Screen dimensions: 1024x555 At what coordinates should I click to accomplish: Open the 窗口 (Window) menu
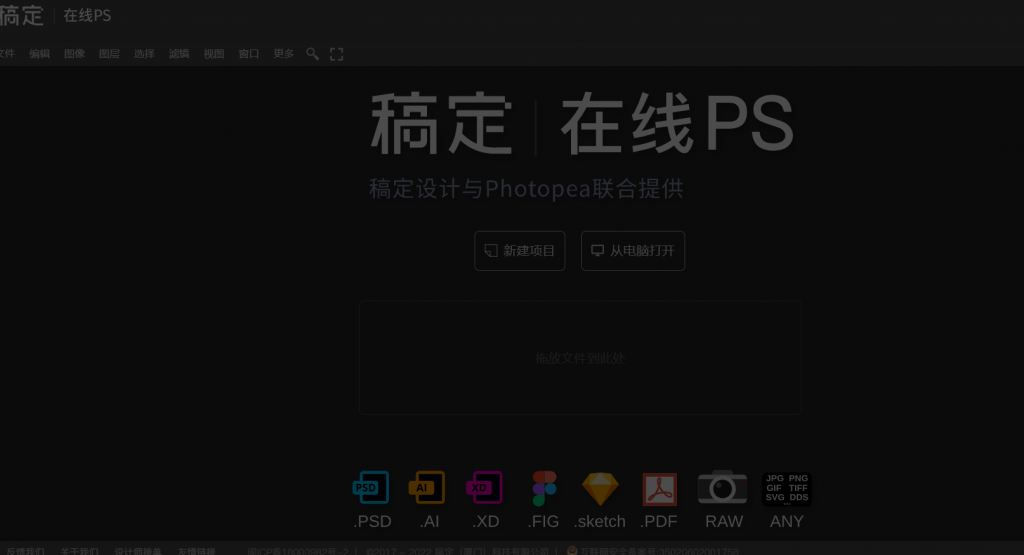coord(249,54)
